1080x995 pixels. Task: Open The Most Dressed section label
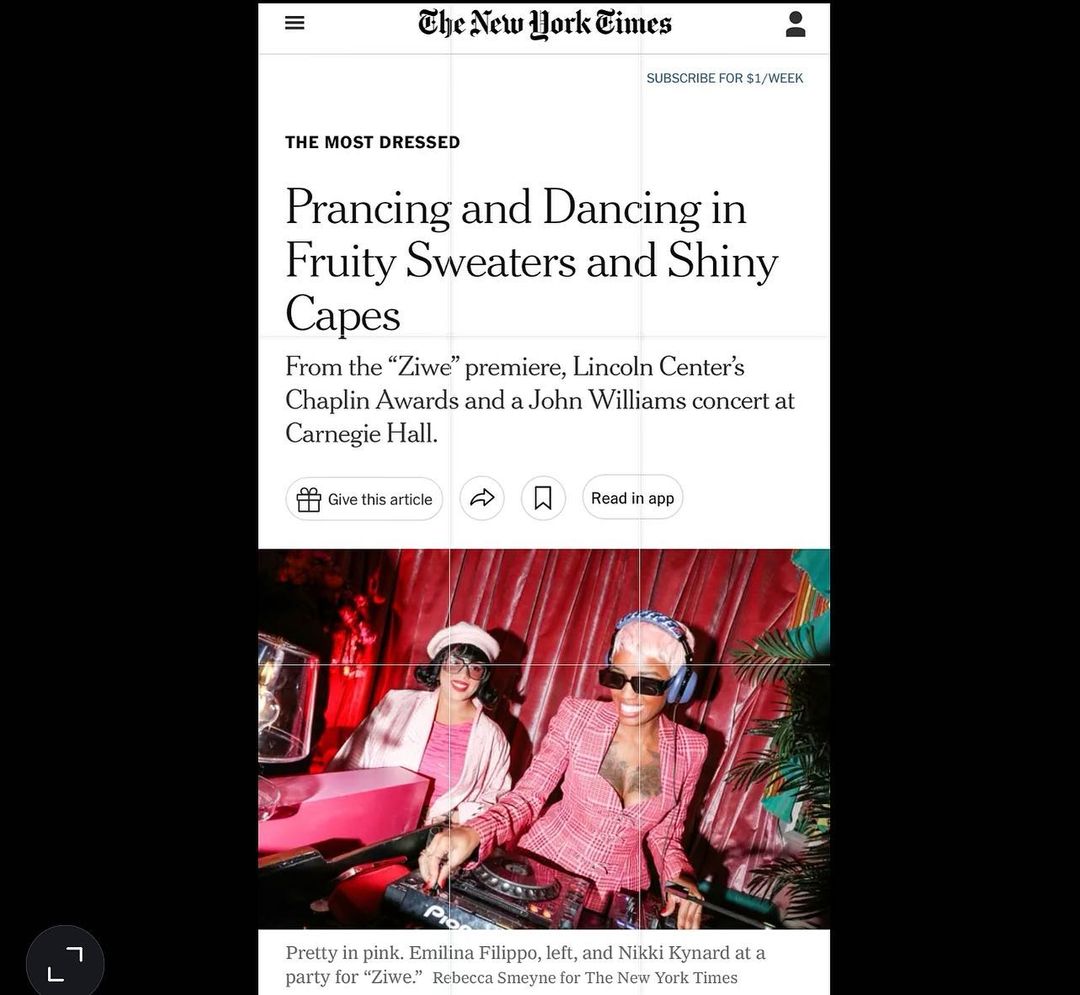point(373,143)
